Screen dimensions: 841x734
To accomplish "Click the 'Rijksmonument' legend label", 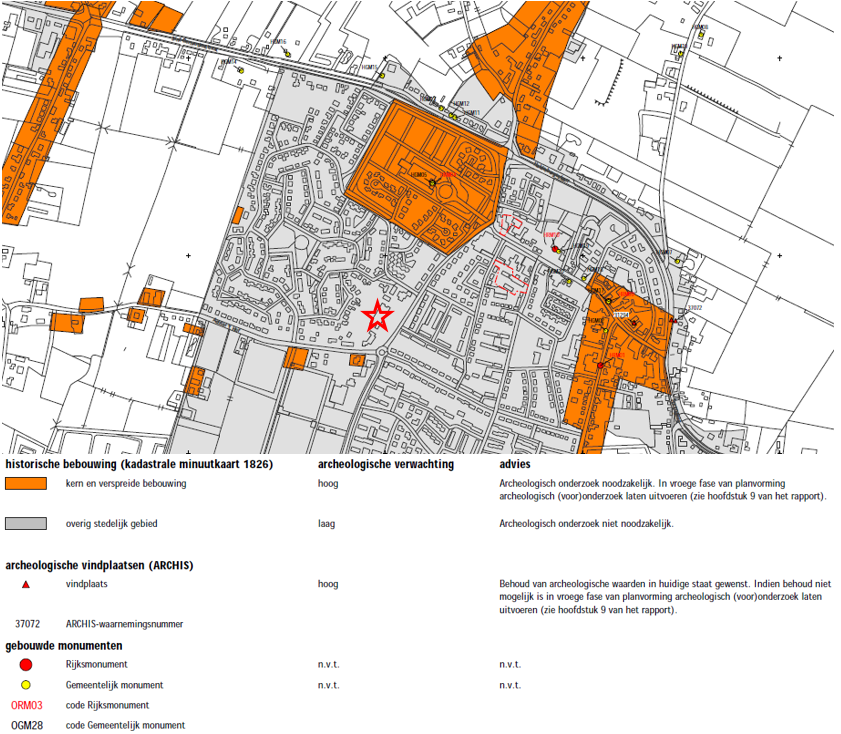I will pos(97,665).
